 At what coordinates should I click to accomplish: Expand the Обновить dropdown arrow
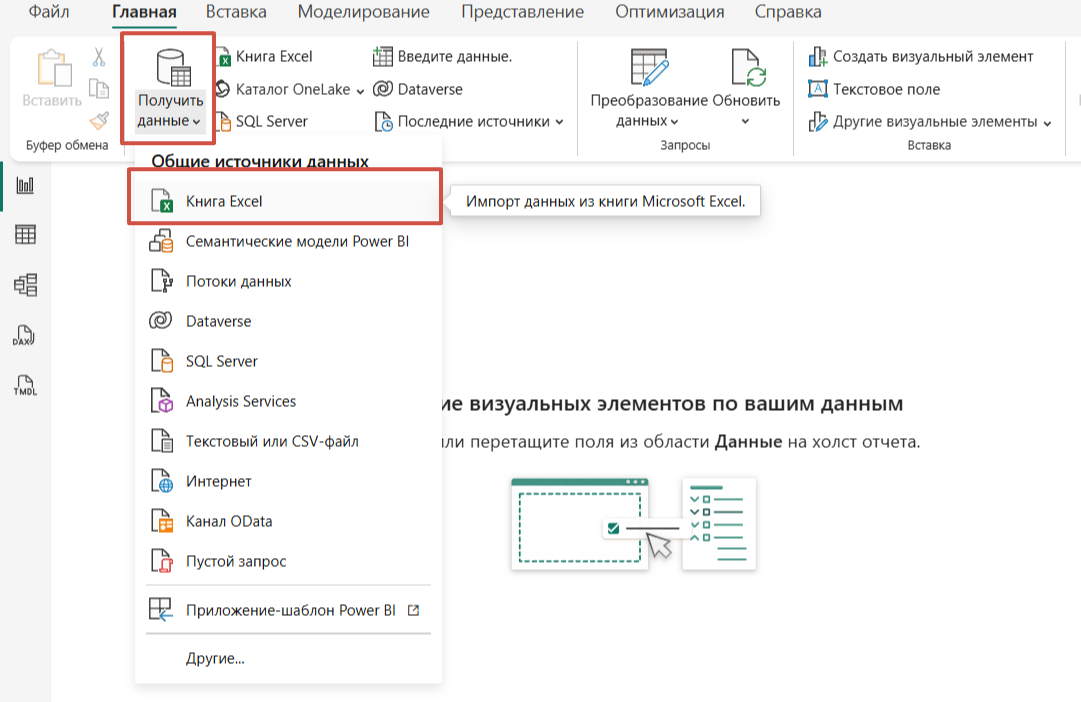coord(745,121)
